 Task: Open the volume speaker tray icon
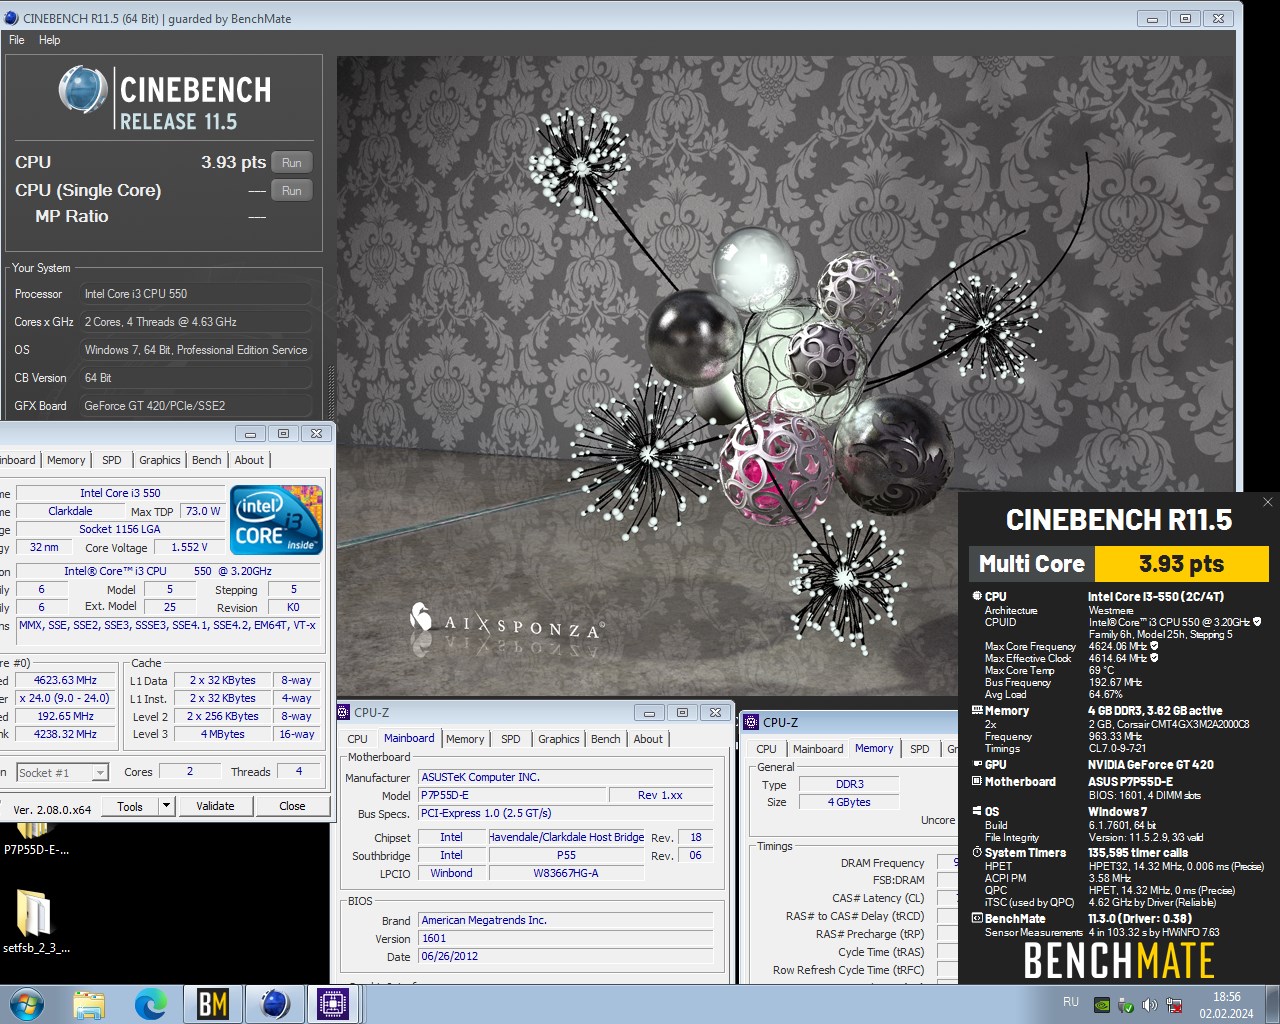(1149, 1005)
